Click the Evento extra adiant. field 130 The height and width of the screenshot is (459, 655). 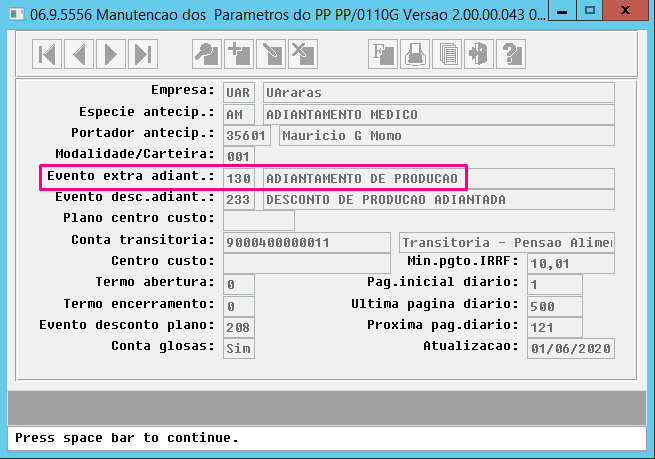point(239,179)
